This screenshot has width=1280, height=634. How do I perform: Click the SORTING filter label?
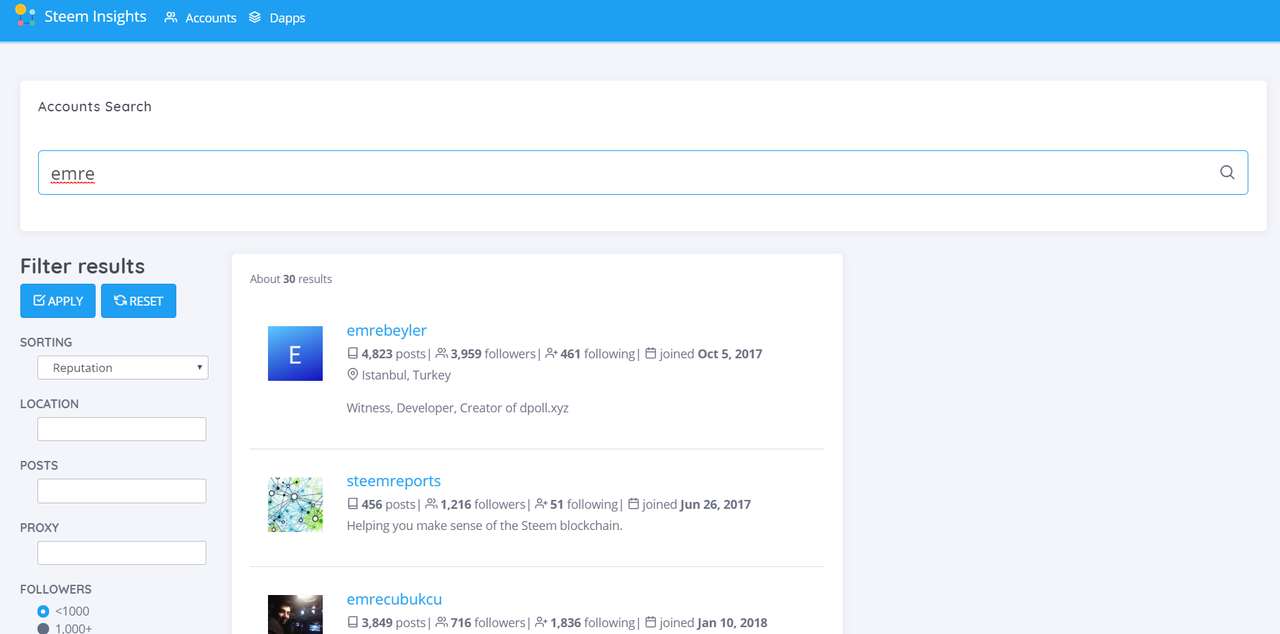coord(46,342)
